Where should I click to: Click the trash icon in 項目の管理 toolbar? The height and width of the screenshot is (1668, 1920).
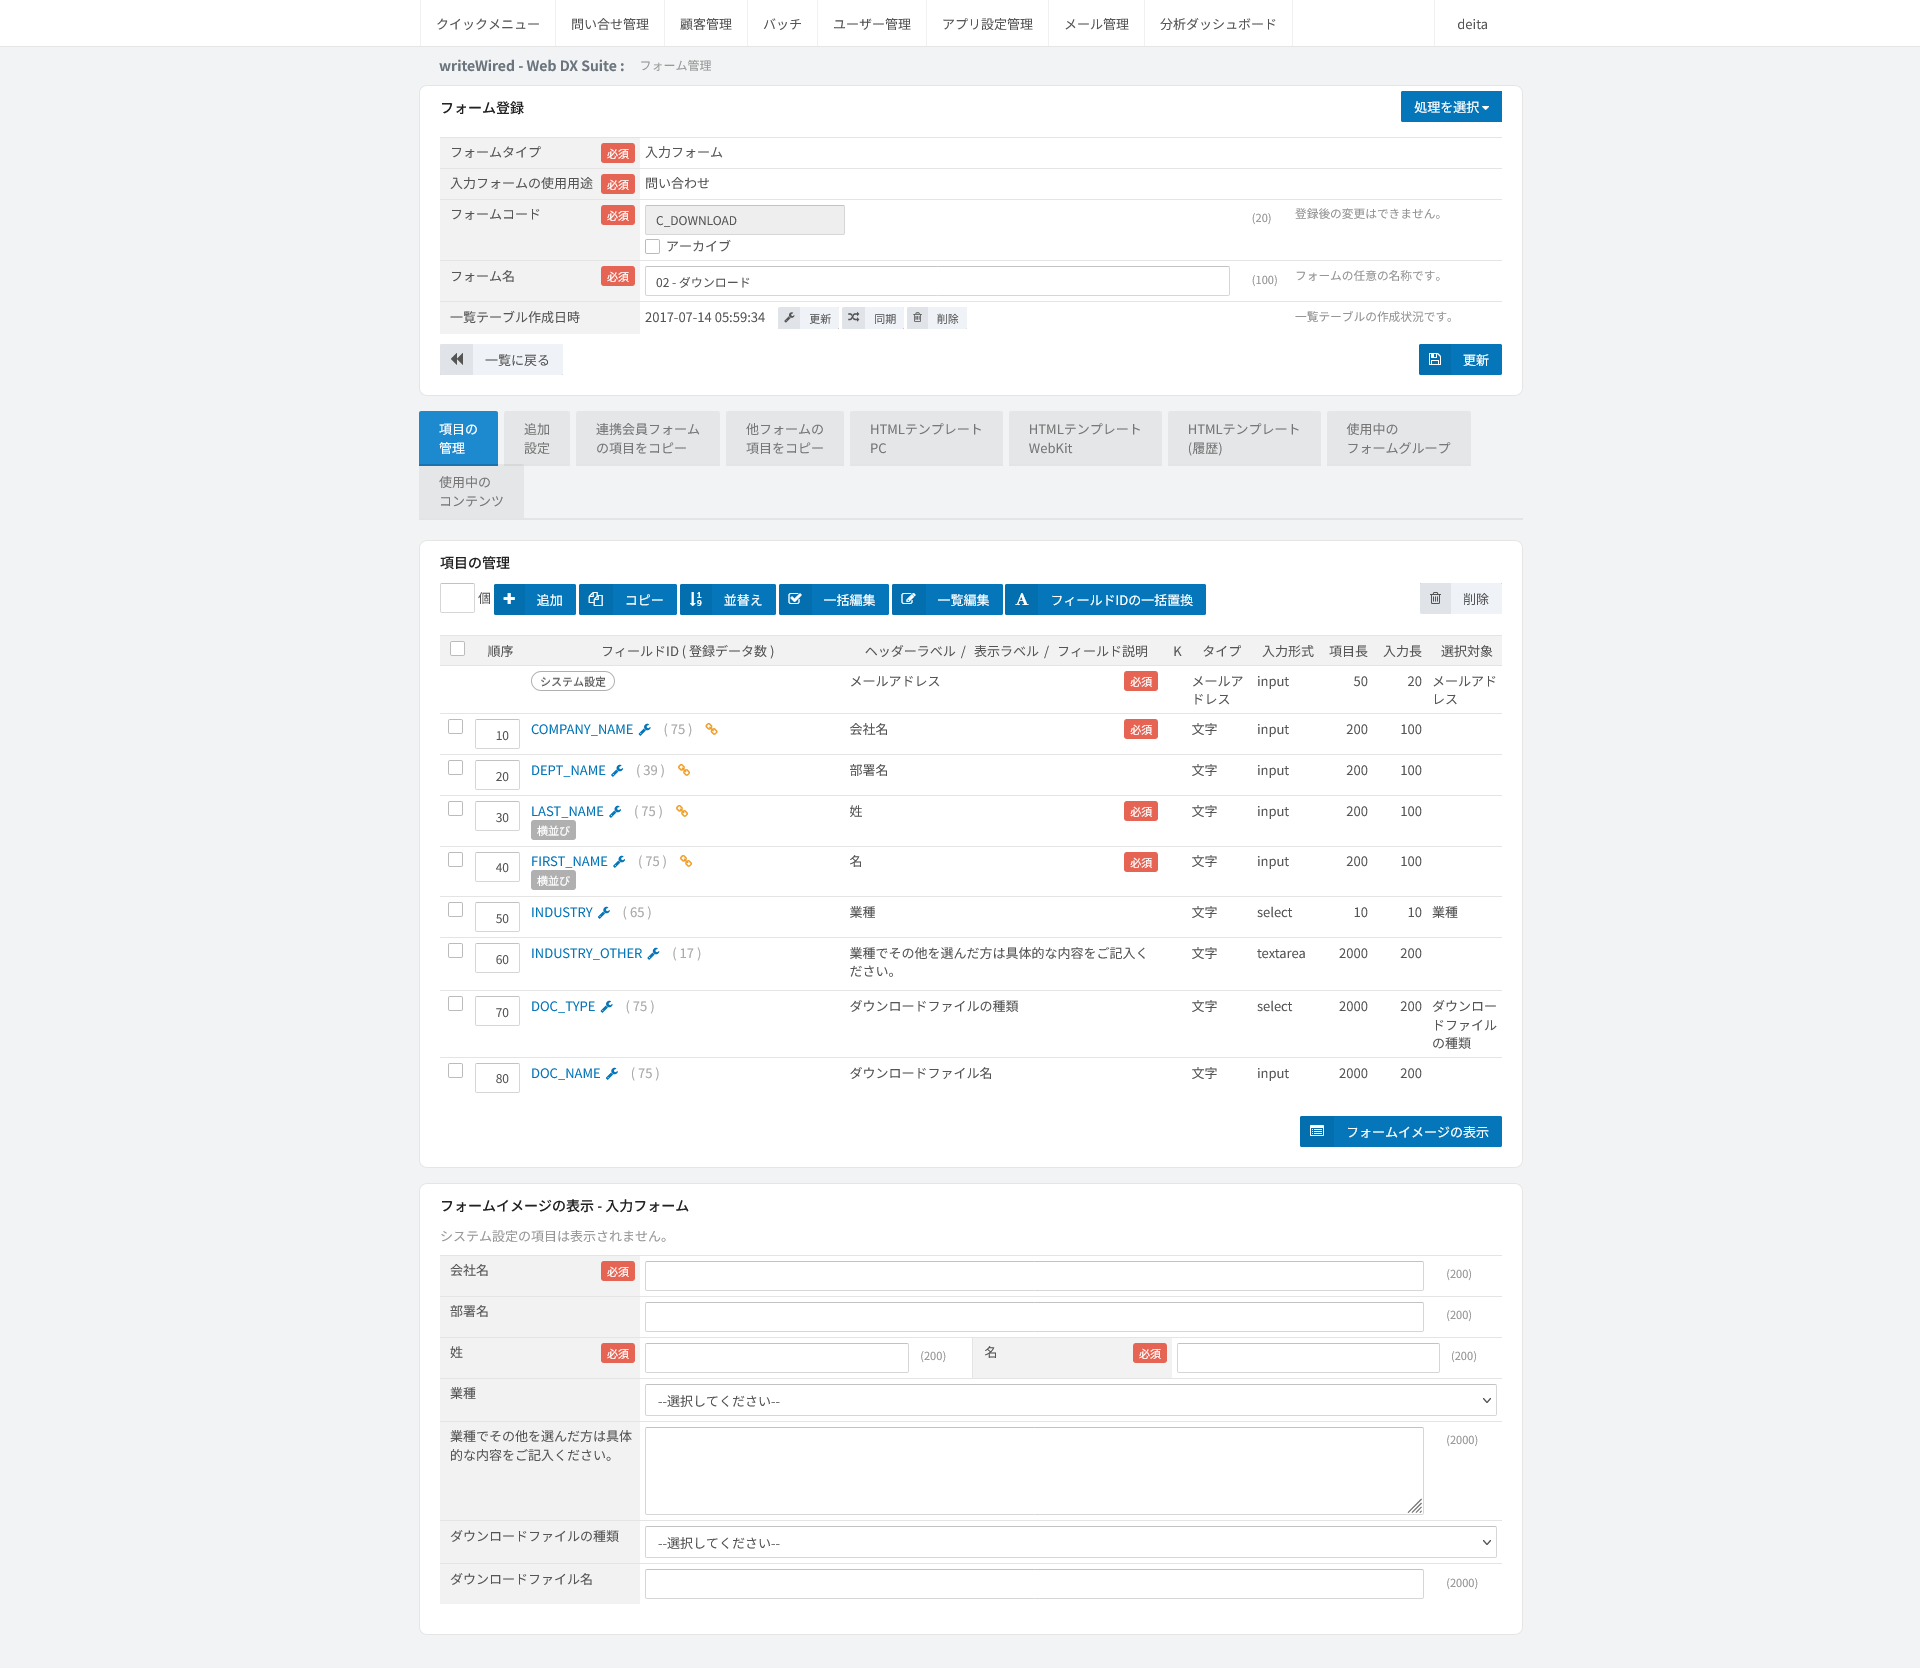pyautogui.click(x=1435, y=599)
